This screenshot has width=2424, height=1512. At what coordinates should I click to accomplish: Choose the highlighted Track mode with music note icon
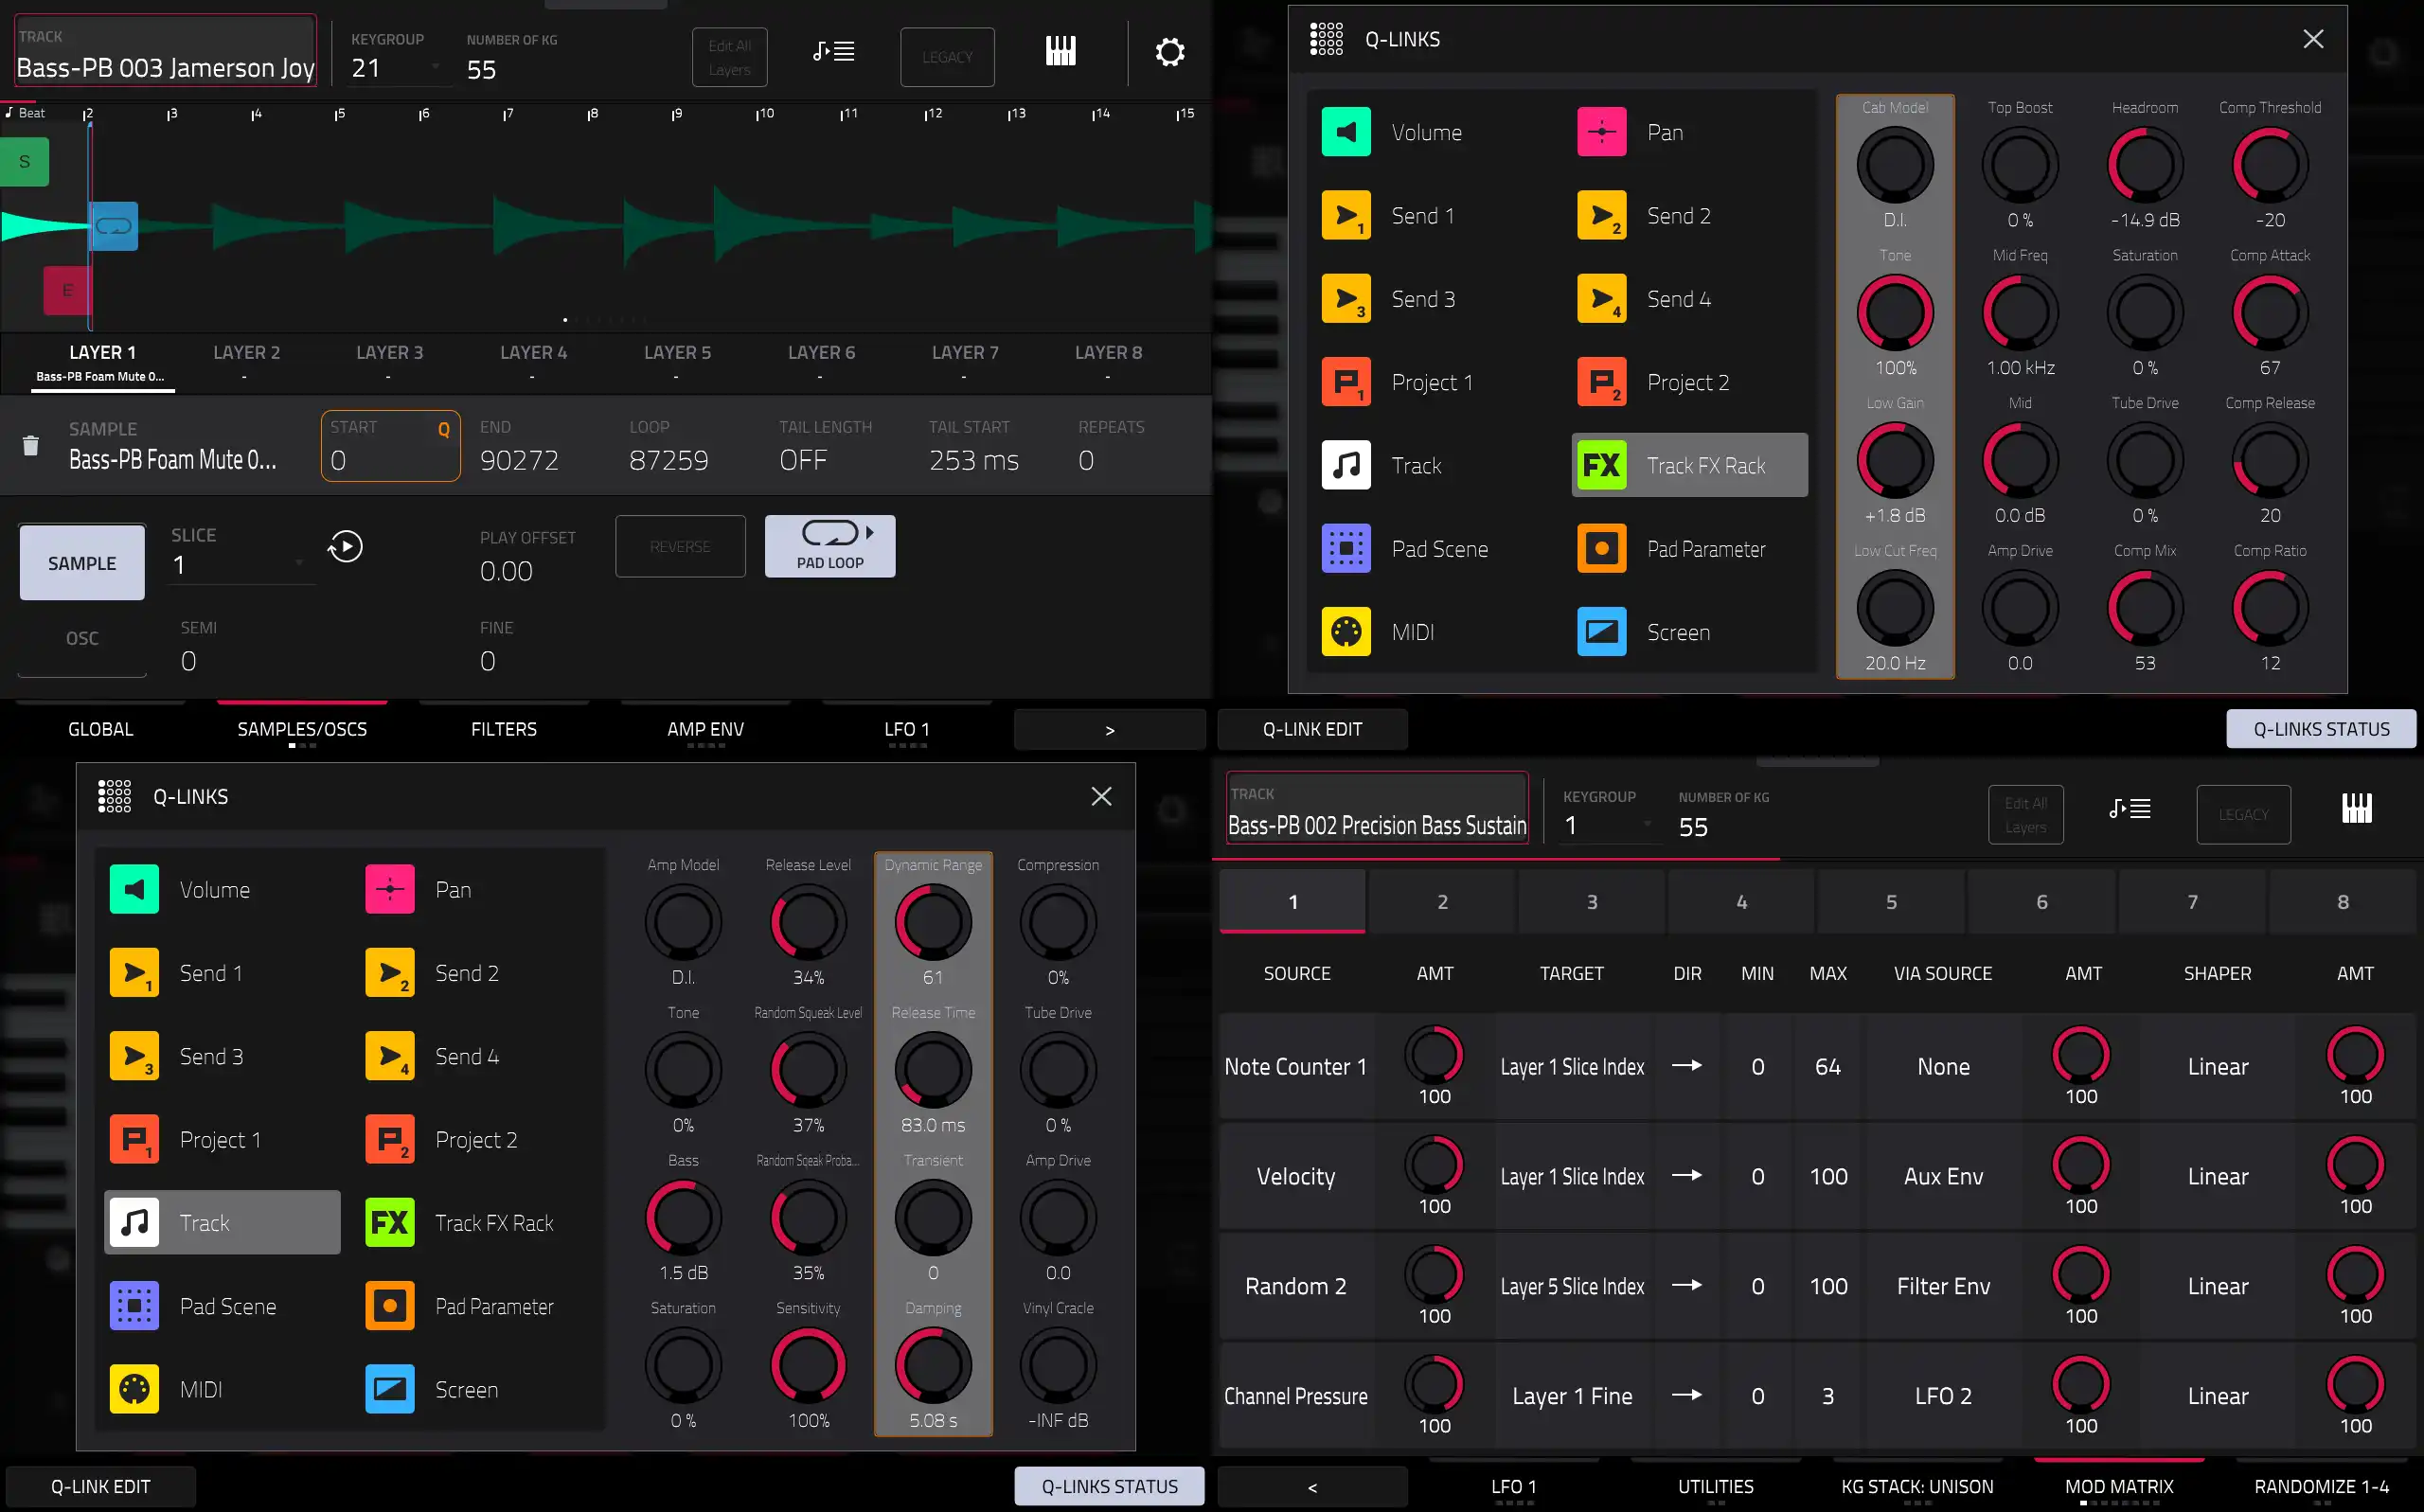(222, 1222)
